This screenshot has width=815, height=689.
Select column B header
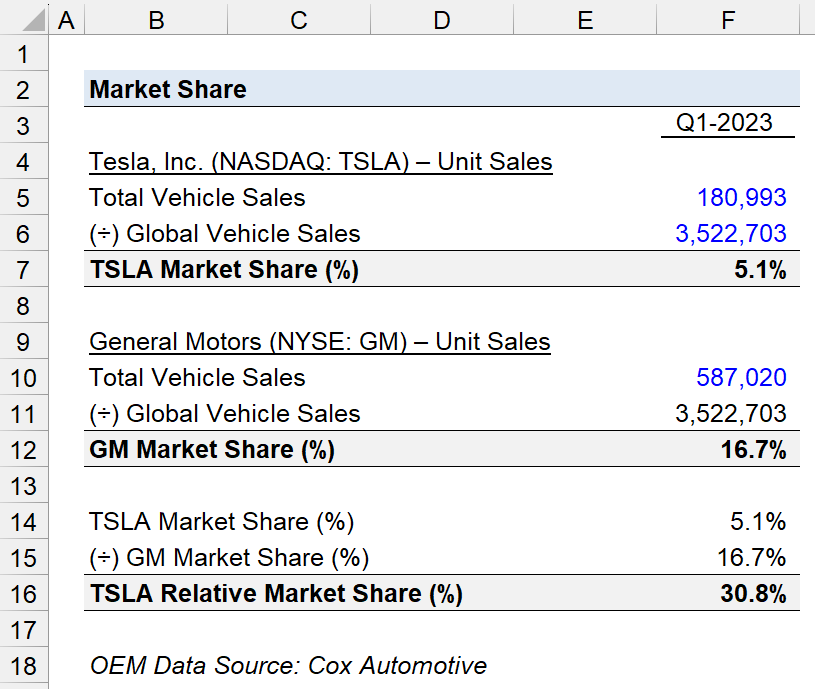(156, 20)
